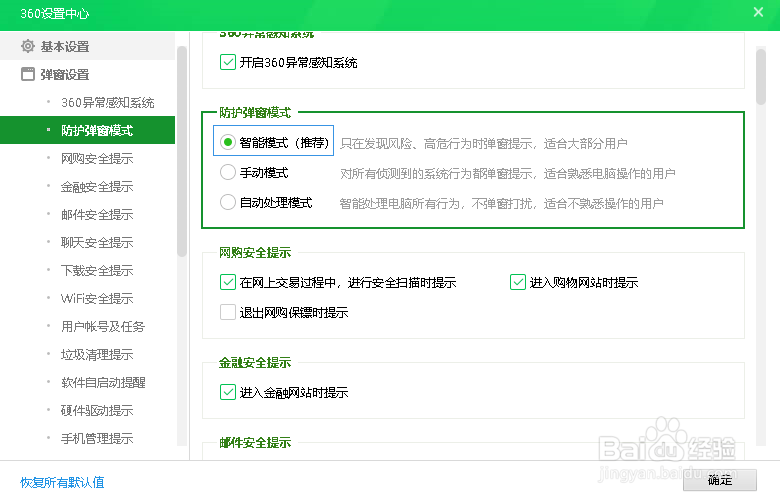Select 硬件驱动提示 sidebar item
This screenshot has height=500, width=780.
click(x=97, y=410)
